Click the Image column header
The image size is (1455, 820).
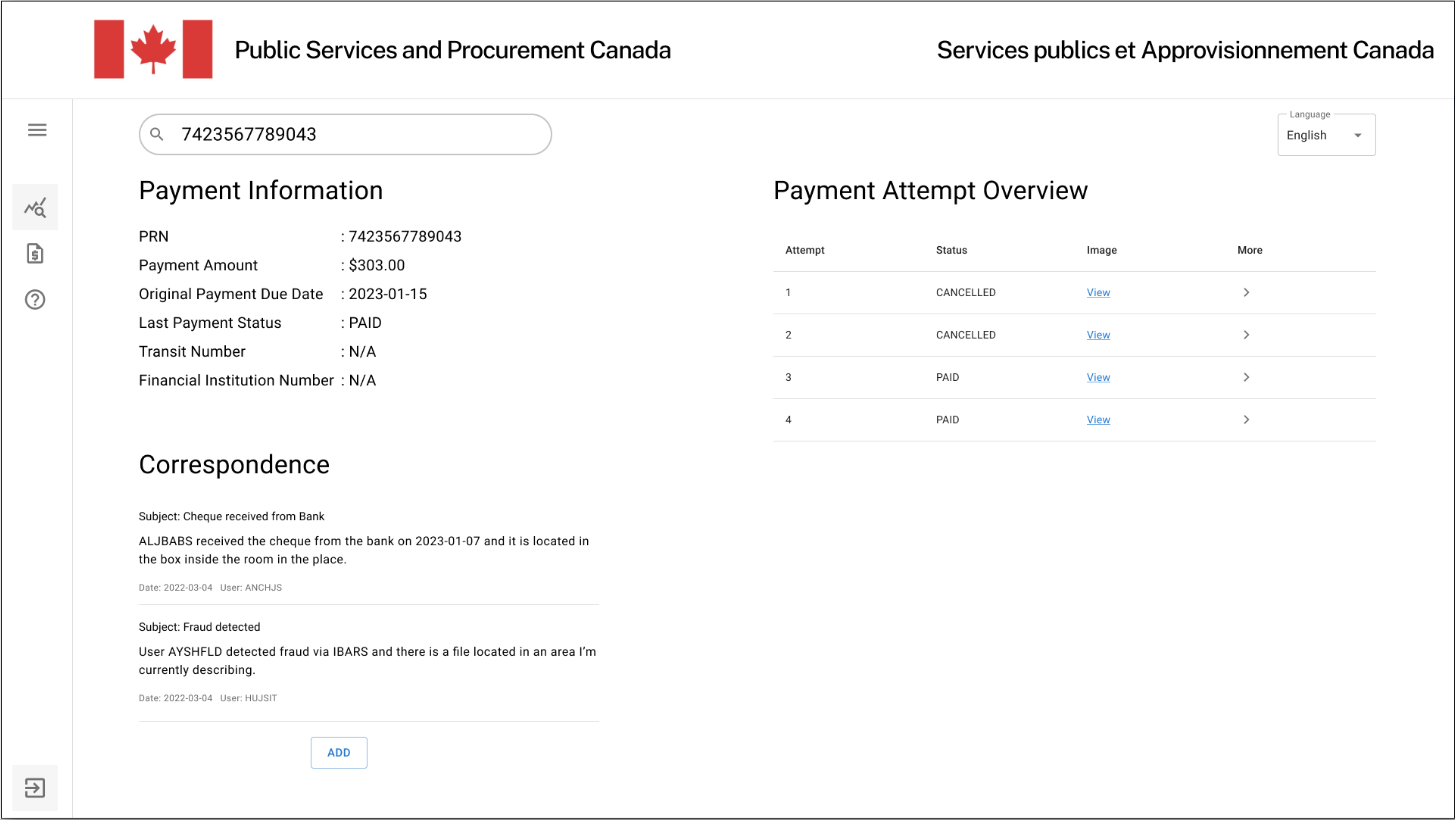tap(1101, 250)
